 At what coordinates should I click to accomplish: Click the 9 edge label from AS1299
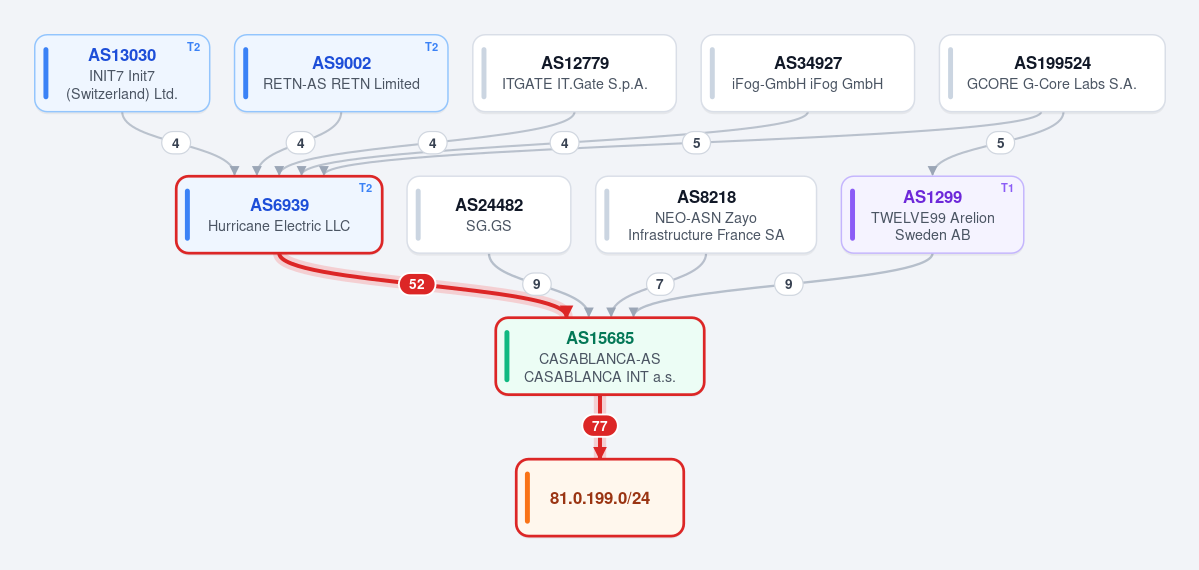click(x=788, y=285)
